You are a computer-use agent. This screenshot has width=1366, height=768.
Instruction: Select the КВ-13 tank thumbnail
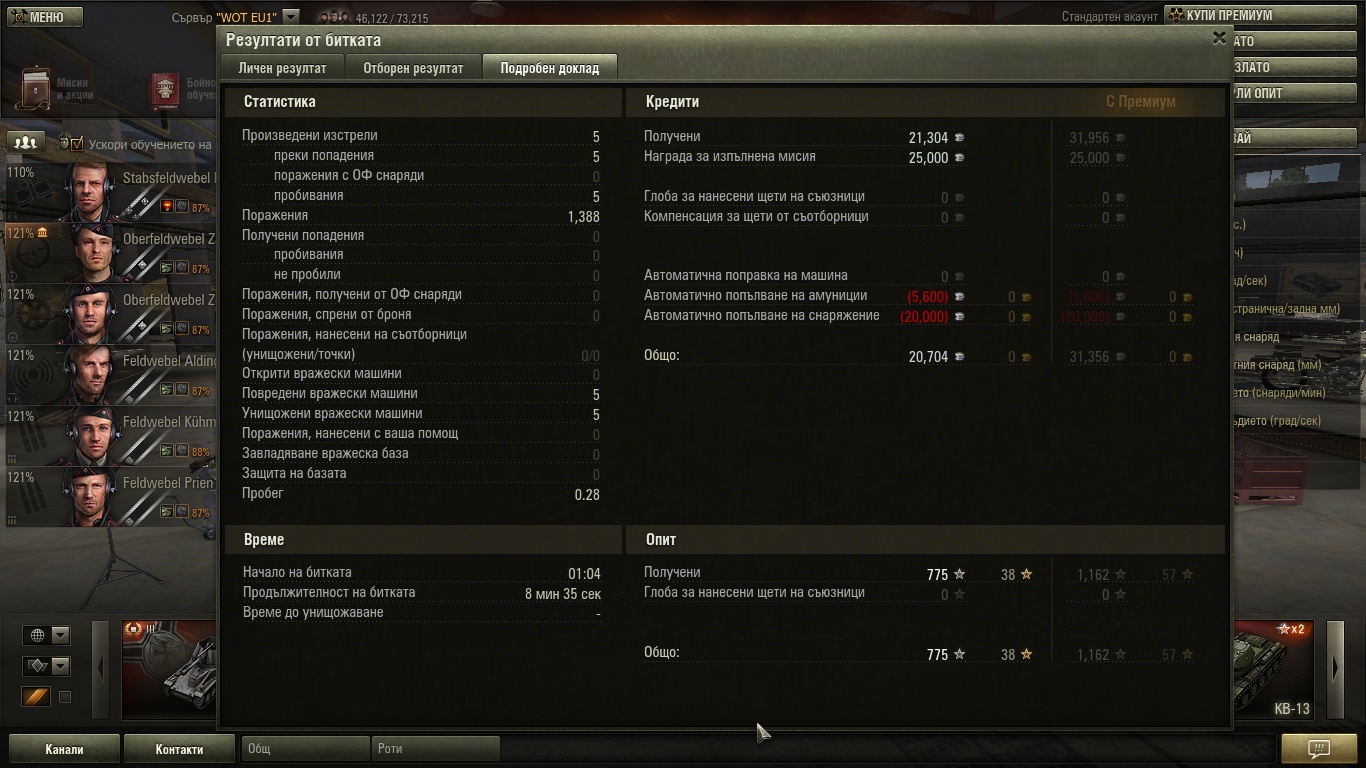click(x=1276, y=670)
